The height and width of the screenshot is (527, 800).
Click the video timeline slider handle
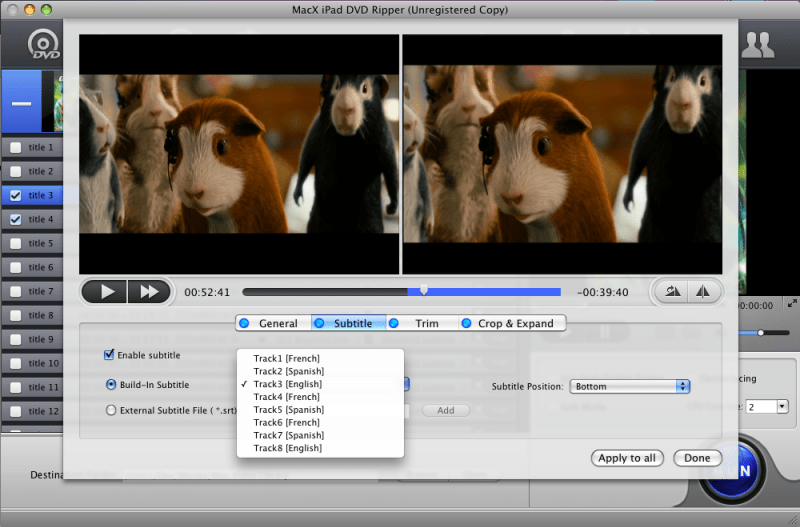click(423, 290)
